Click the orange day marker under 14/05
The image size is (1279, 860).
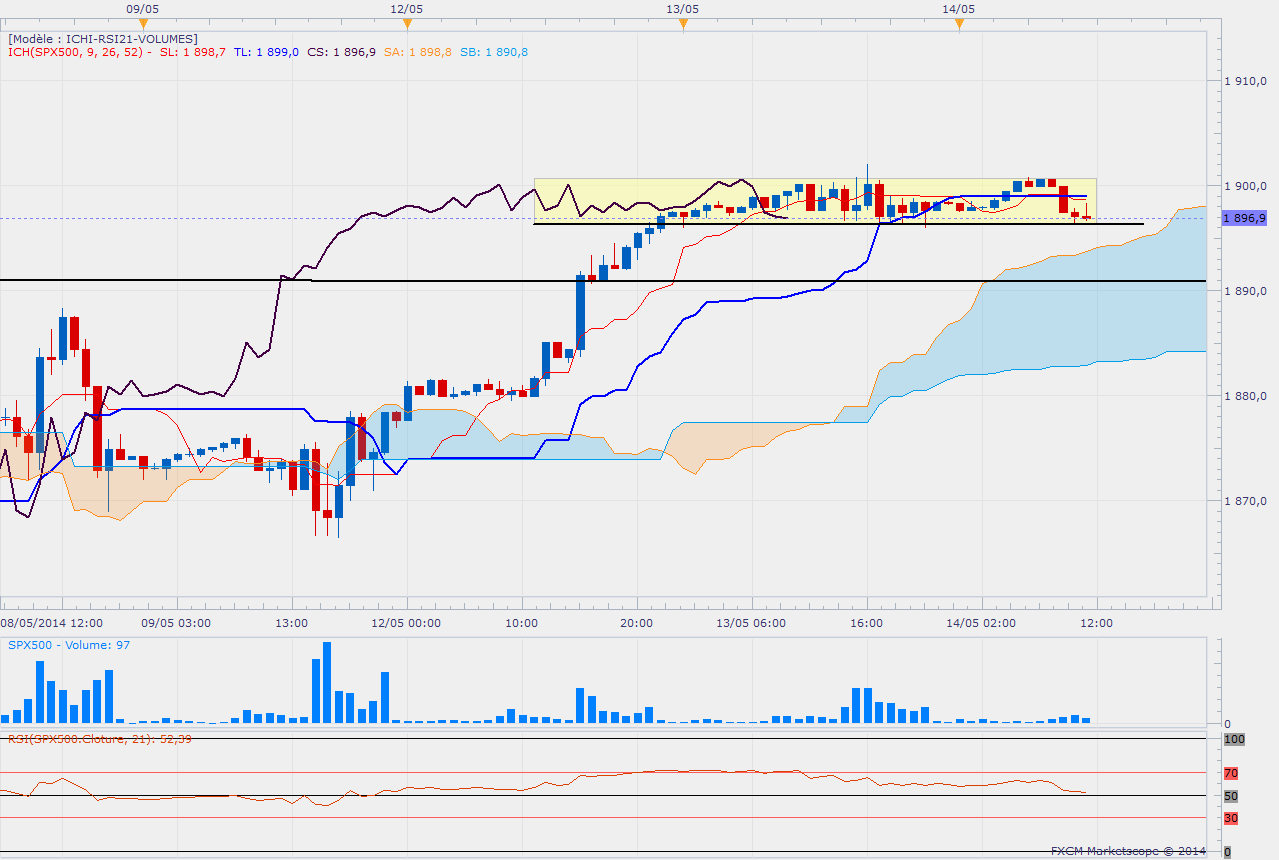point(959,23)
